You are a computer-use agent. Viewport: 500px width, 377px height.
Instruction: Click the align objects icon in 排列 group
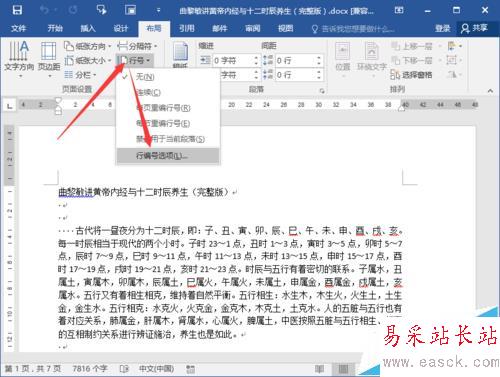[455, 46]
